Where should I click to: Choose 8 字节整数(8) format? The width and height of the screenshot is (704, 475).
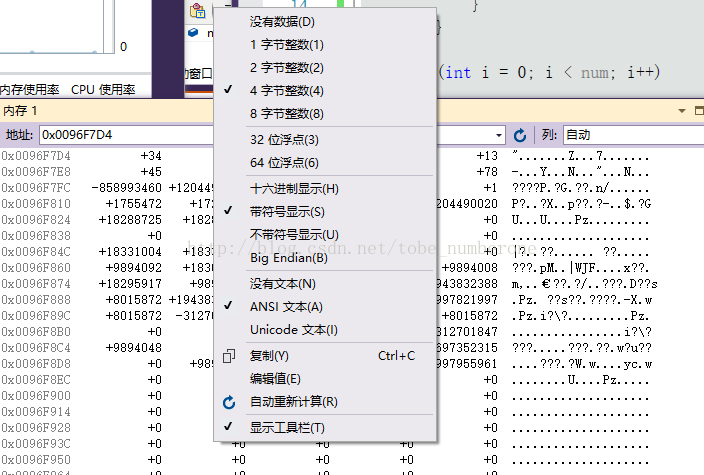tap(323, 114)
